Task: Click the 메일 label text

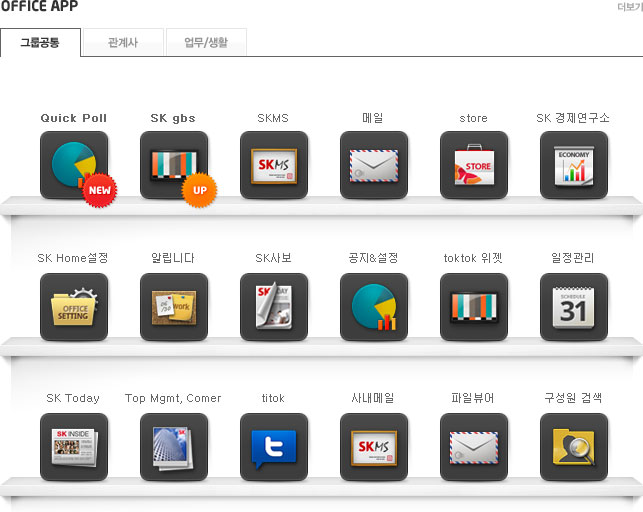Action: [373, 118]
